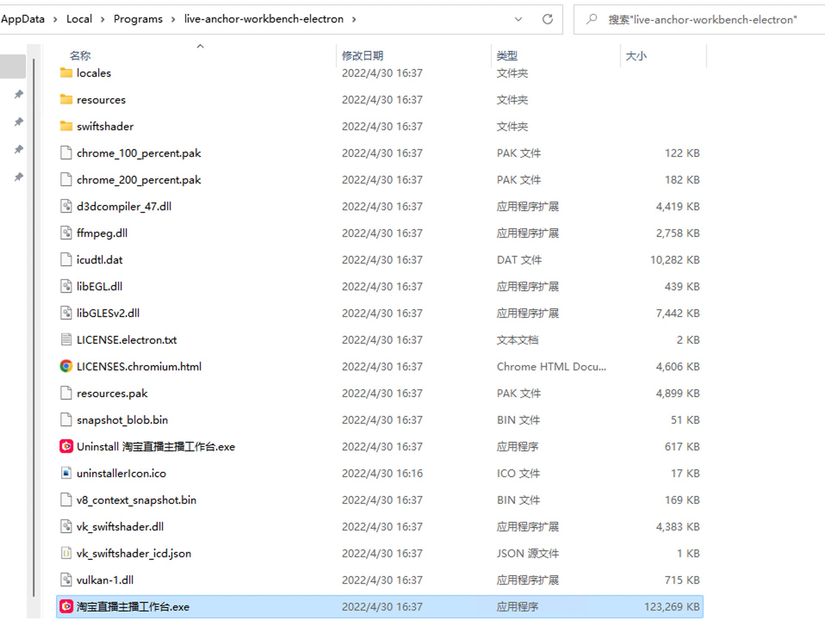
Task: Select the snapshot_blob.bin file icon
Action: point(66,420)
